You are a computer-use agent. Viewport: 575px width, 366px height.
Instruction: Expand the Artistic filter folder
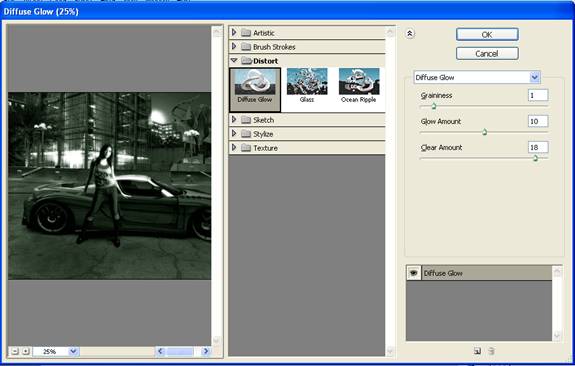point(234,33)
